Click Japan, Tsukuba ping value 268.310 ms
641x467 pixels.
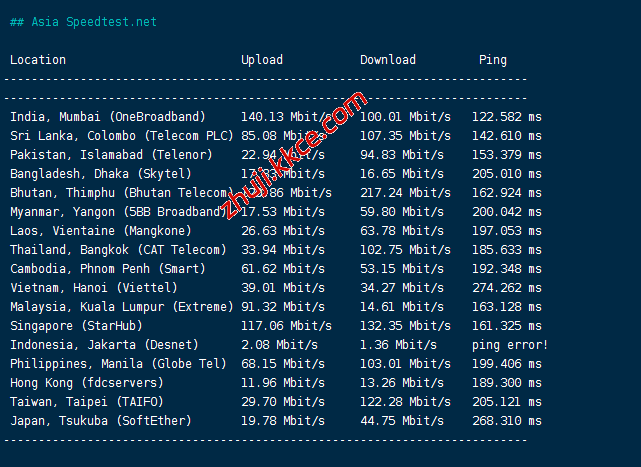[x=507, y=421]
